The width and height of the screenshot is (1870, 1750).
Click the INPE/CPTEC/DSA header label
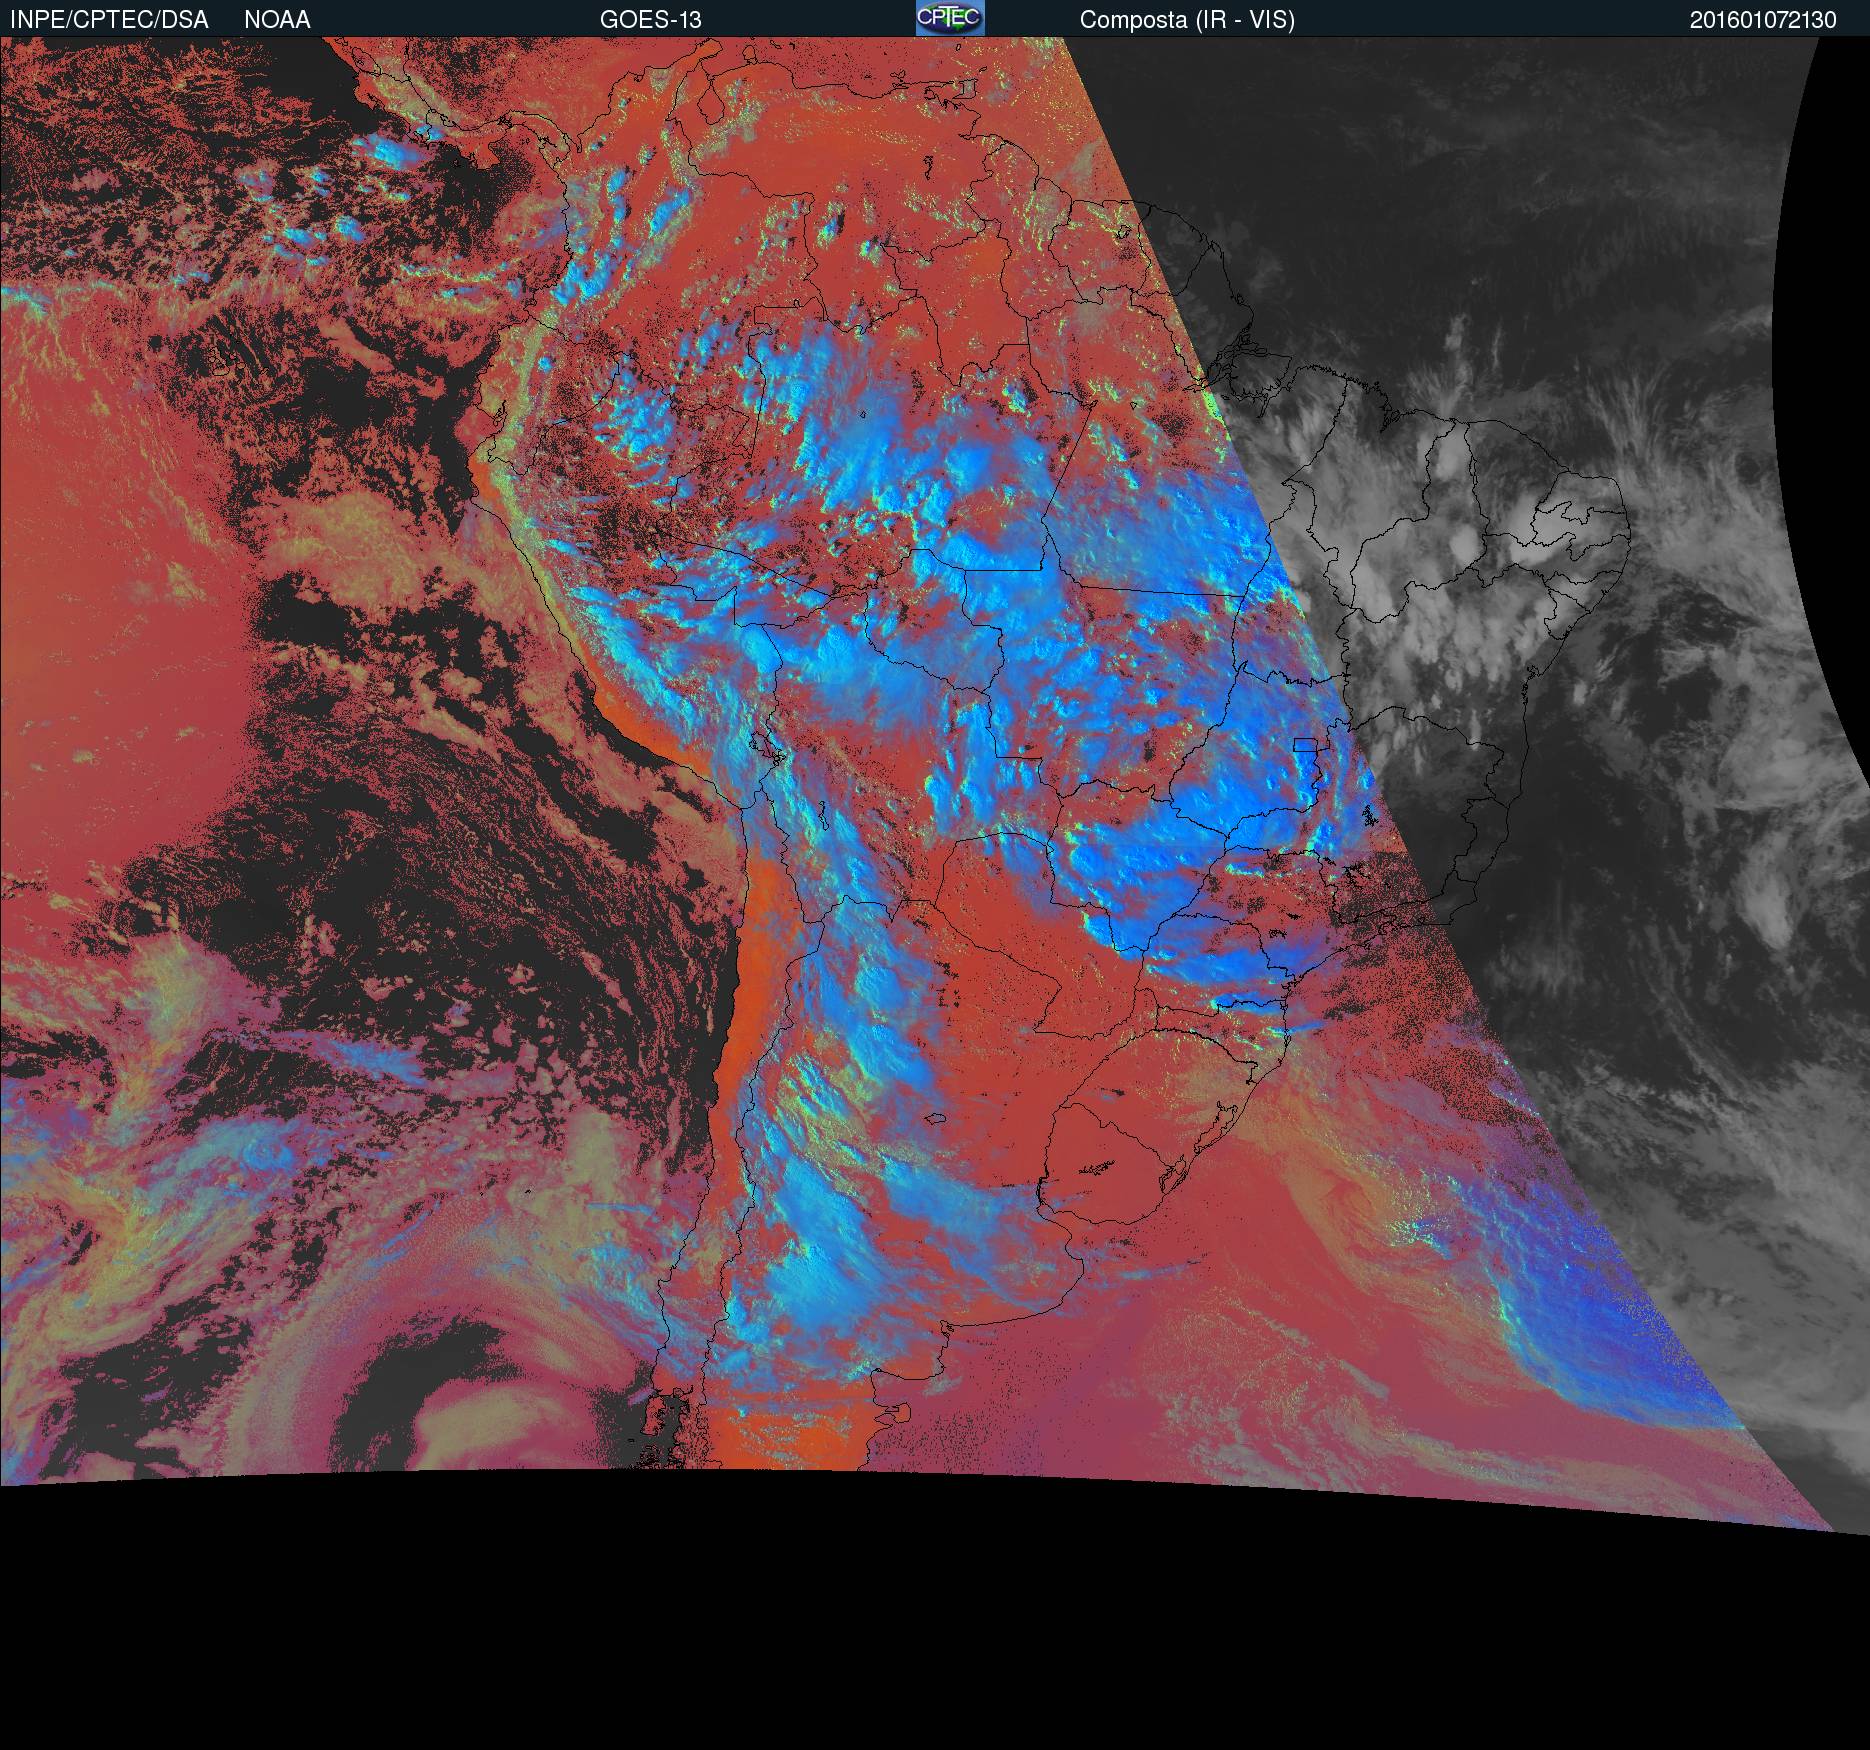(x=109, y=20)
